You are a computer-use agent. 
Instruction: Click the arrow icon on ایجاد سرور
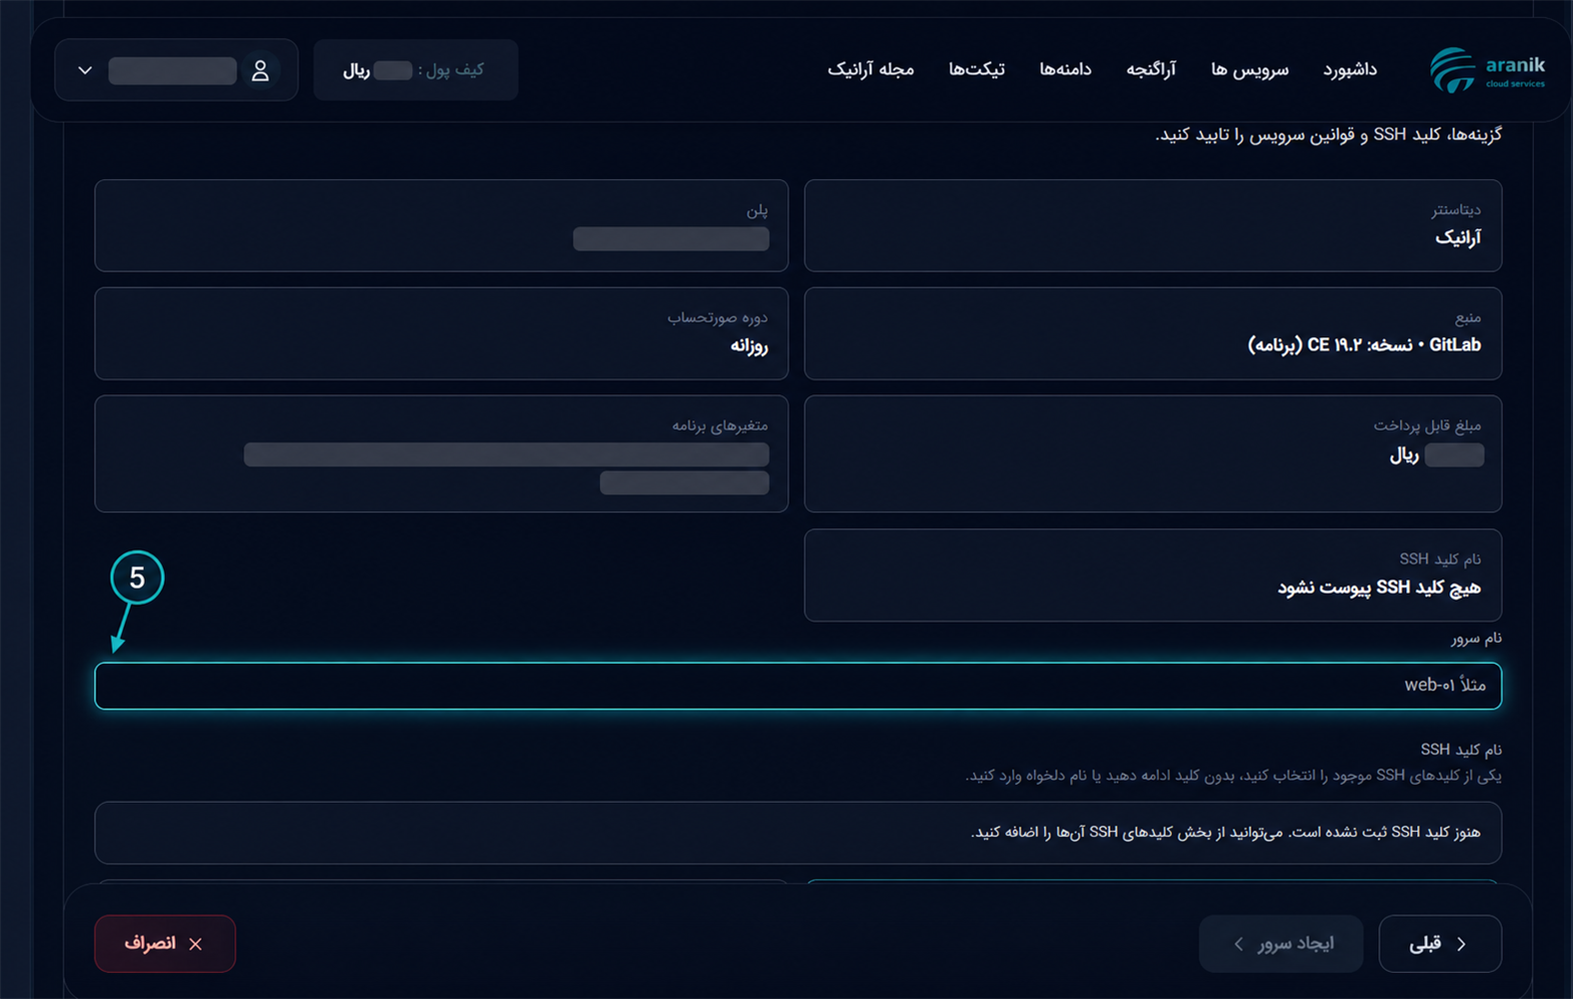pyautogui.click(x=1239, y=944)
